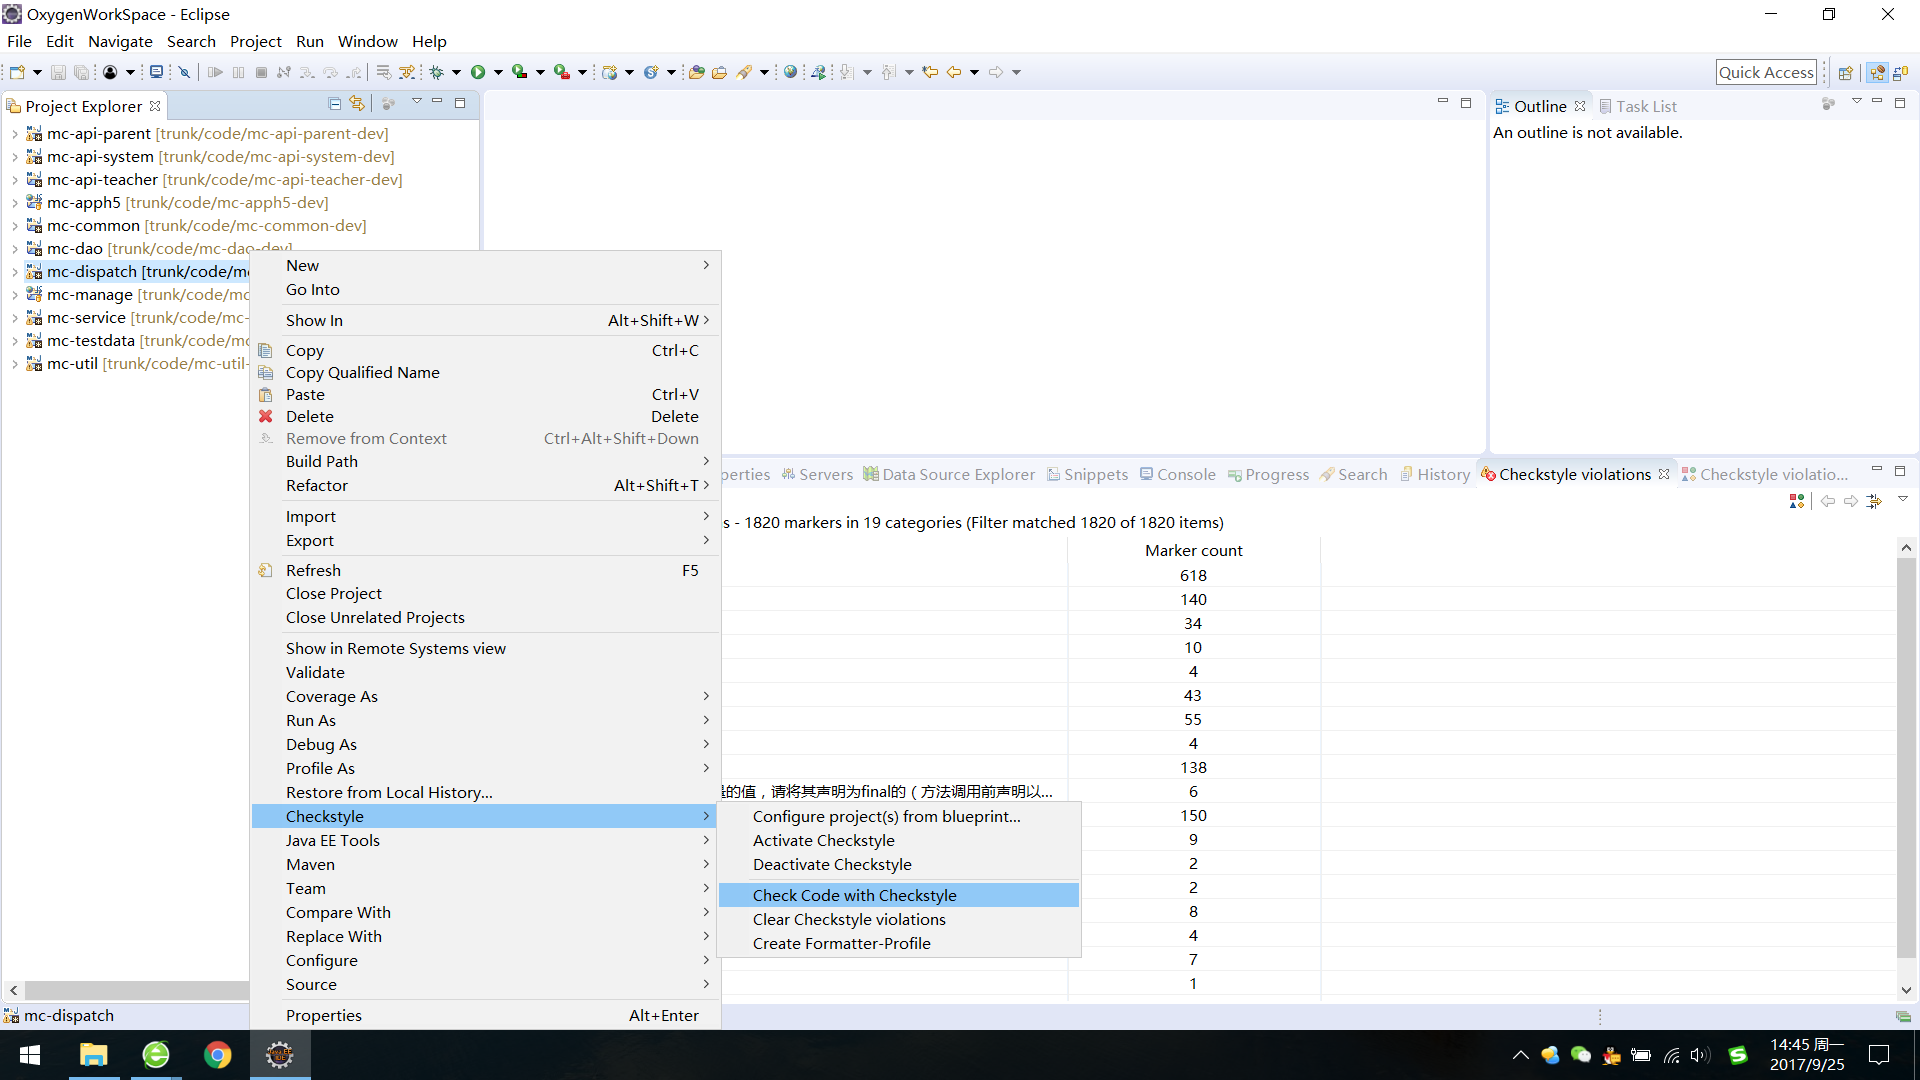Switch to Team Synchronizing perspective
Screen dimensions: 1920x1080
click(x=1900, y=72)
